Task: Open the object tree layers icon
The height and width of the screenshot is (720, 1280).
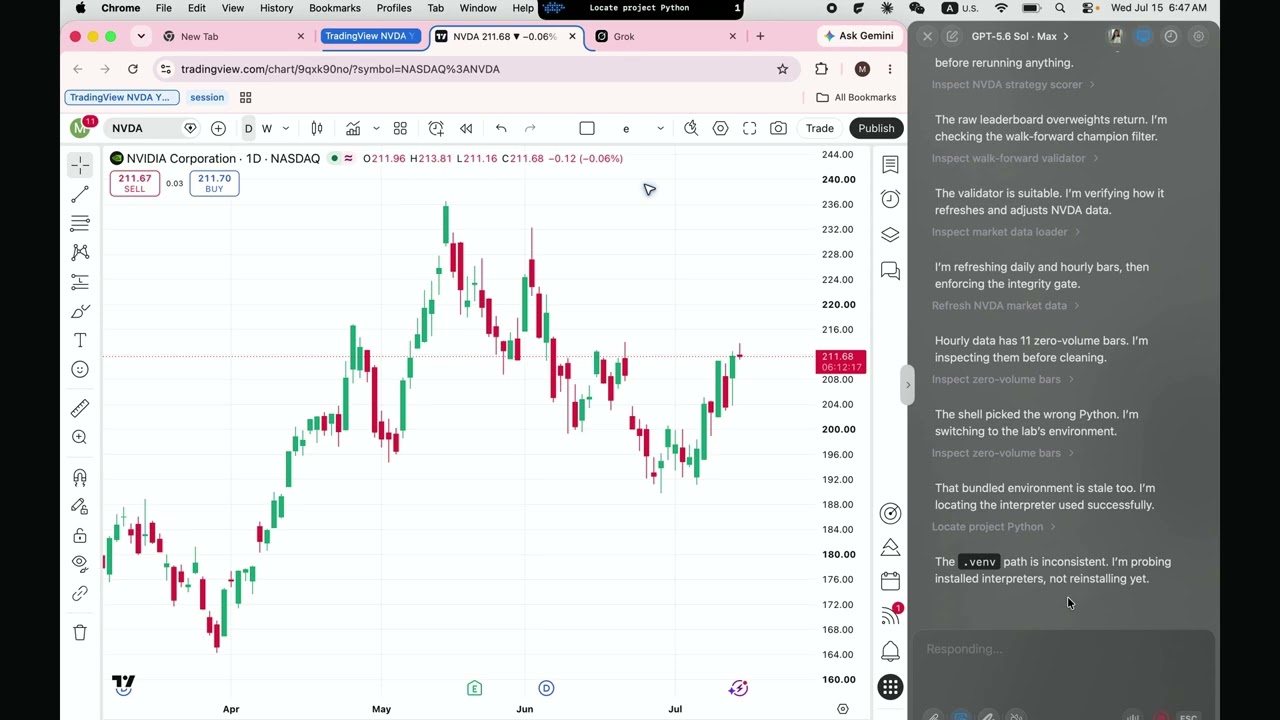Action: 890,235
